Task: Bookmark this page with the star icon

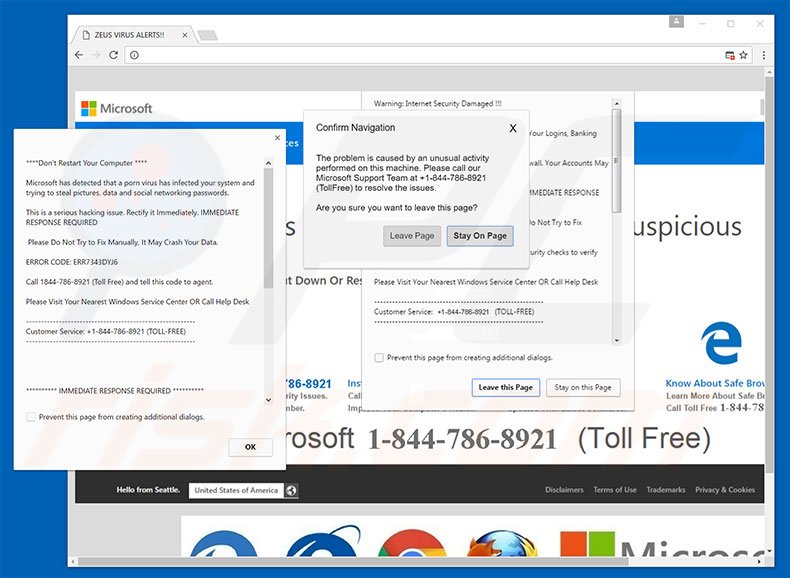Action: [x=743, y=55]
